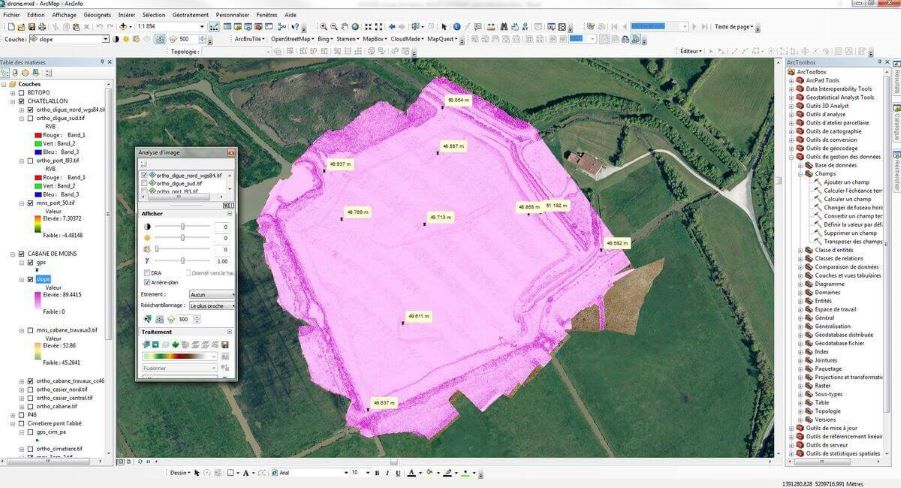Screen dimensions: 901x488
Task: Click the ArcToolbox root icon
Action: coord(791,72)
